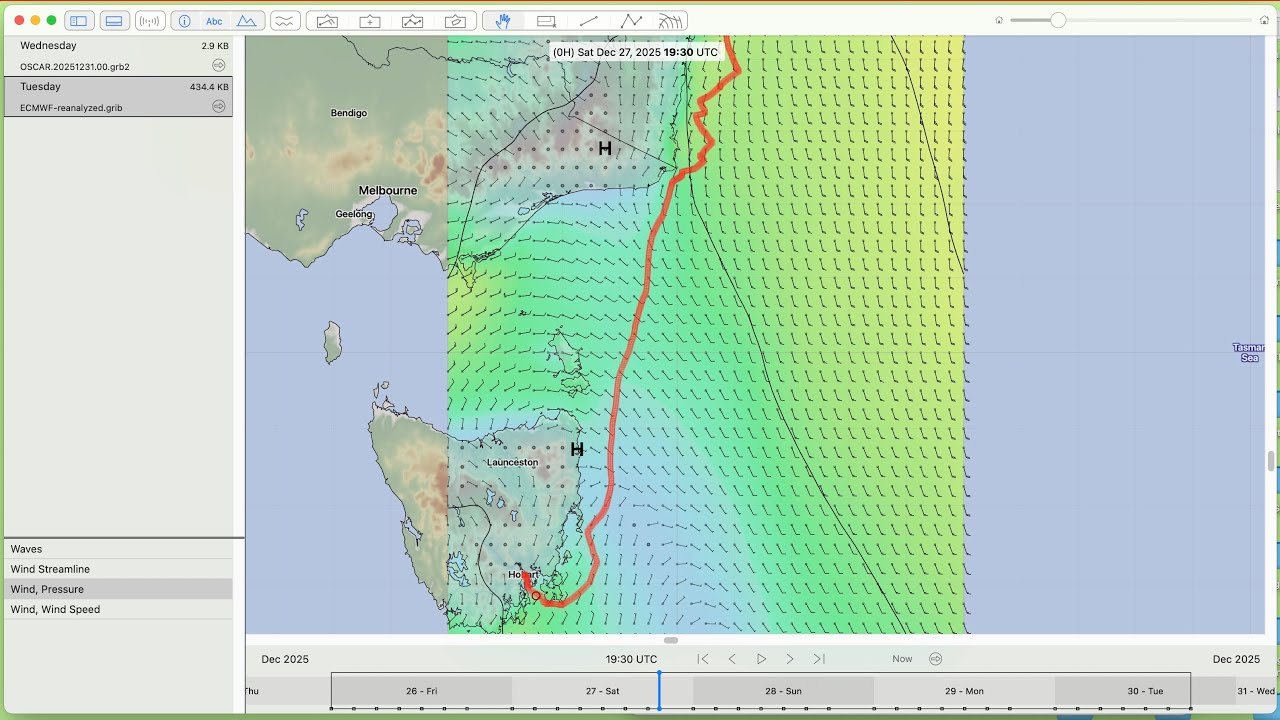
Task: Click the Sat Dec 27 19:30 UTC tooltip
Action: click(x=635, y=52)
